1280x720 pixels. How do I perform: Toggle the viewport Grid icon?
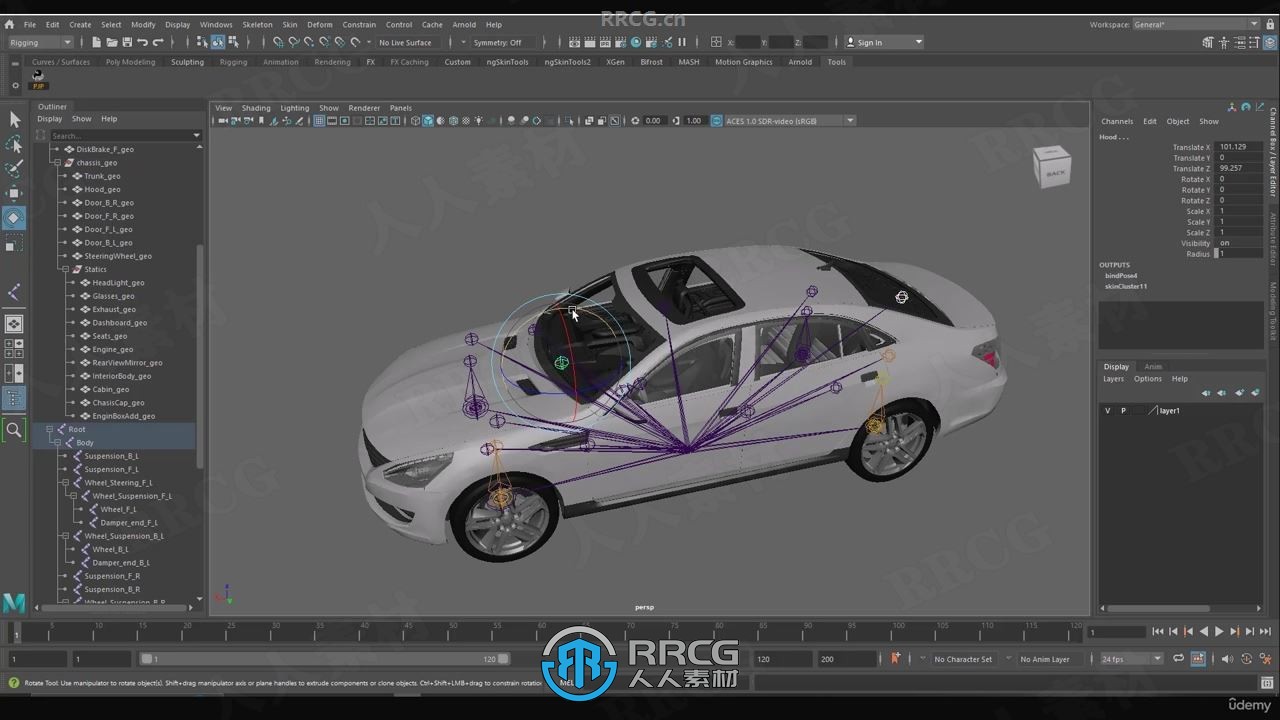(319, 121)
